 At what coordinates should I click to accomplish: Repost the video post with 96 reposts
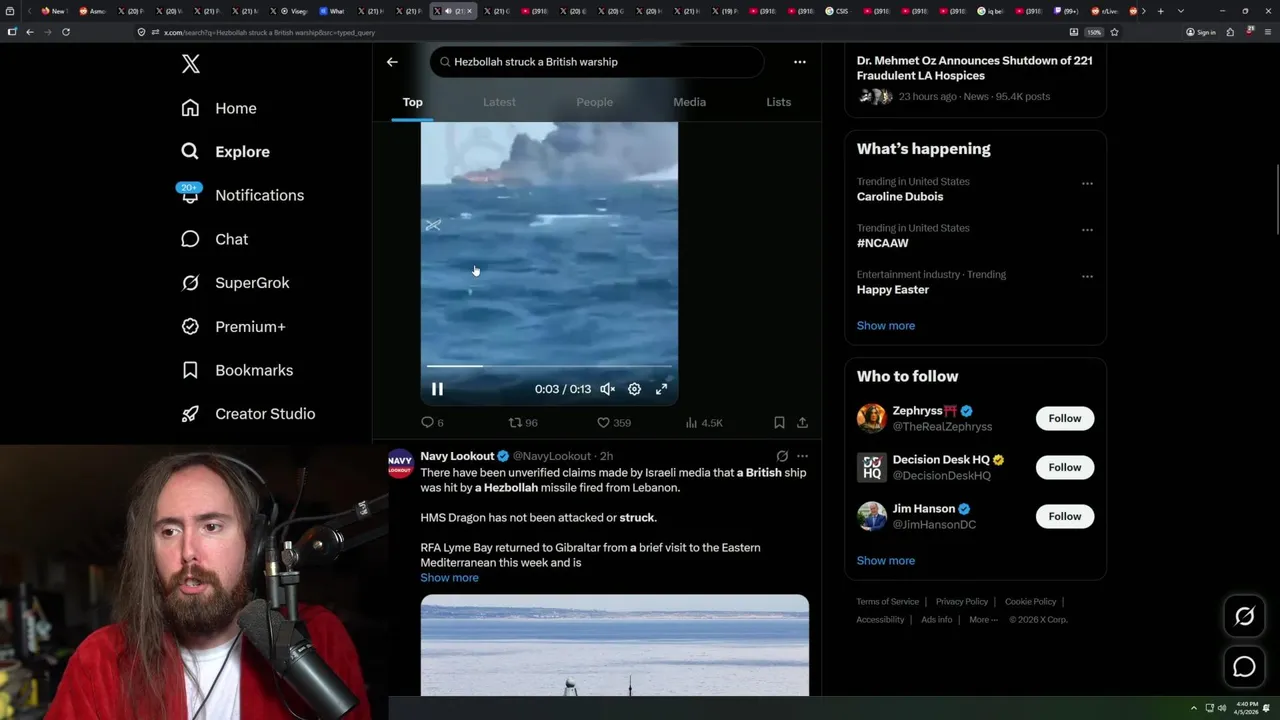coord(523,423)
